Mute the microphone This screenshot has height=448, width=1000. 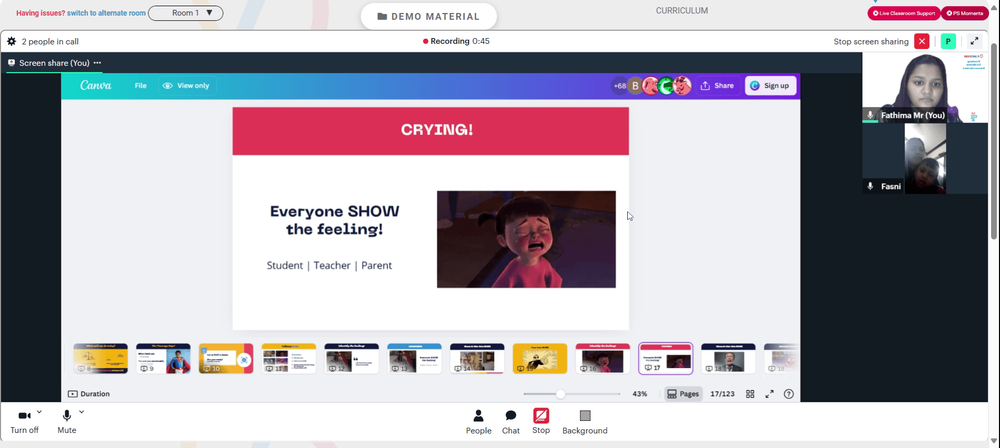66,422
